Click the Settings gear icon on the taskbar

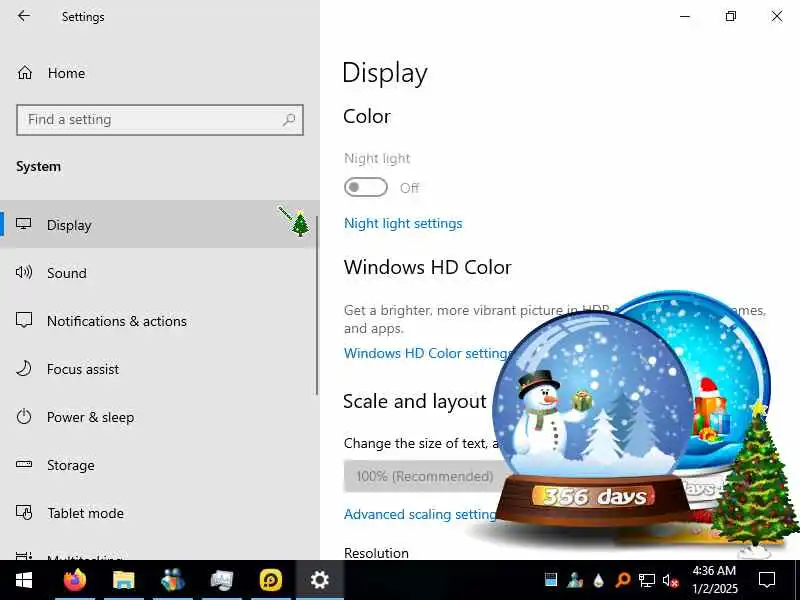[x=319, y=580]
